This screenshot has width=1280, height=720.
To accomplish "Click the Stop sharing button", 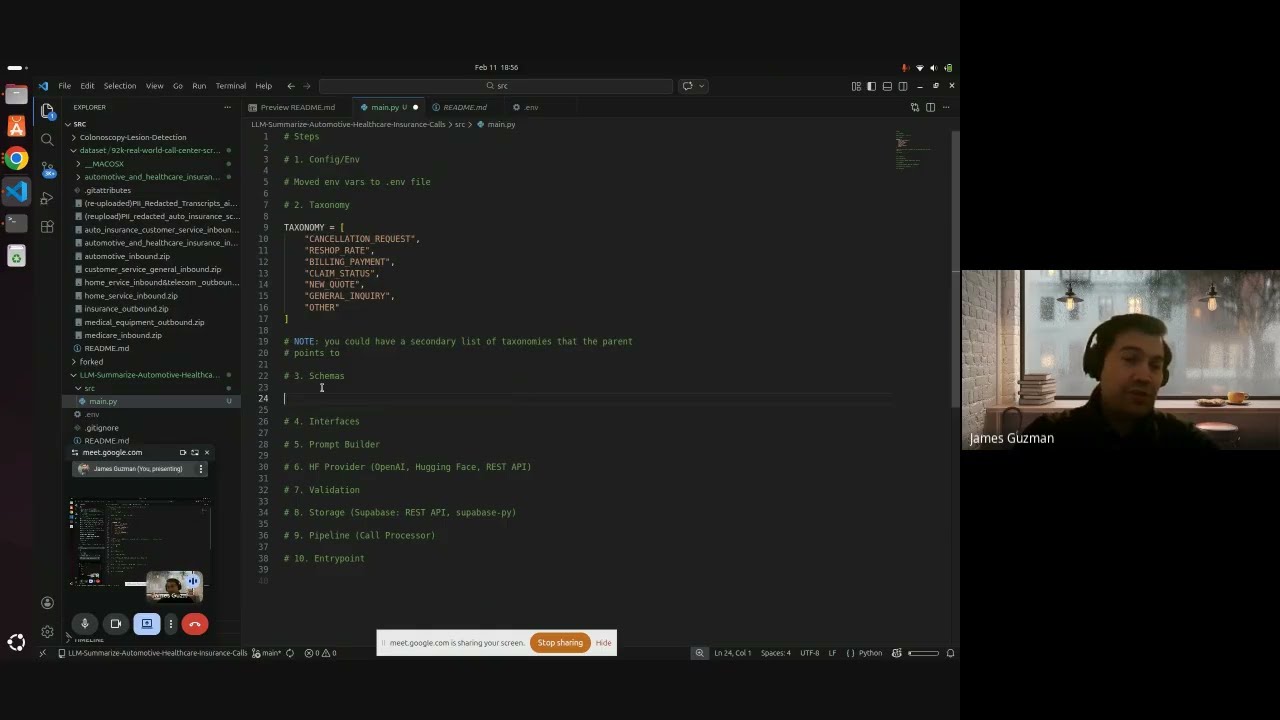I will point(560,643).
